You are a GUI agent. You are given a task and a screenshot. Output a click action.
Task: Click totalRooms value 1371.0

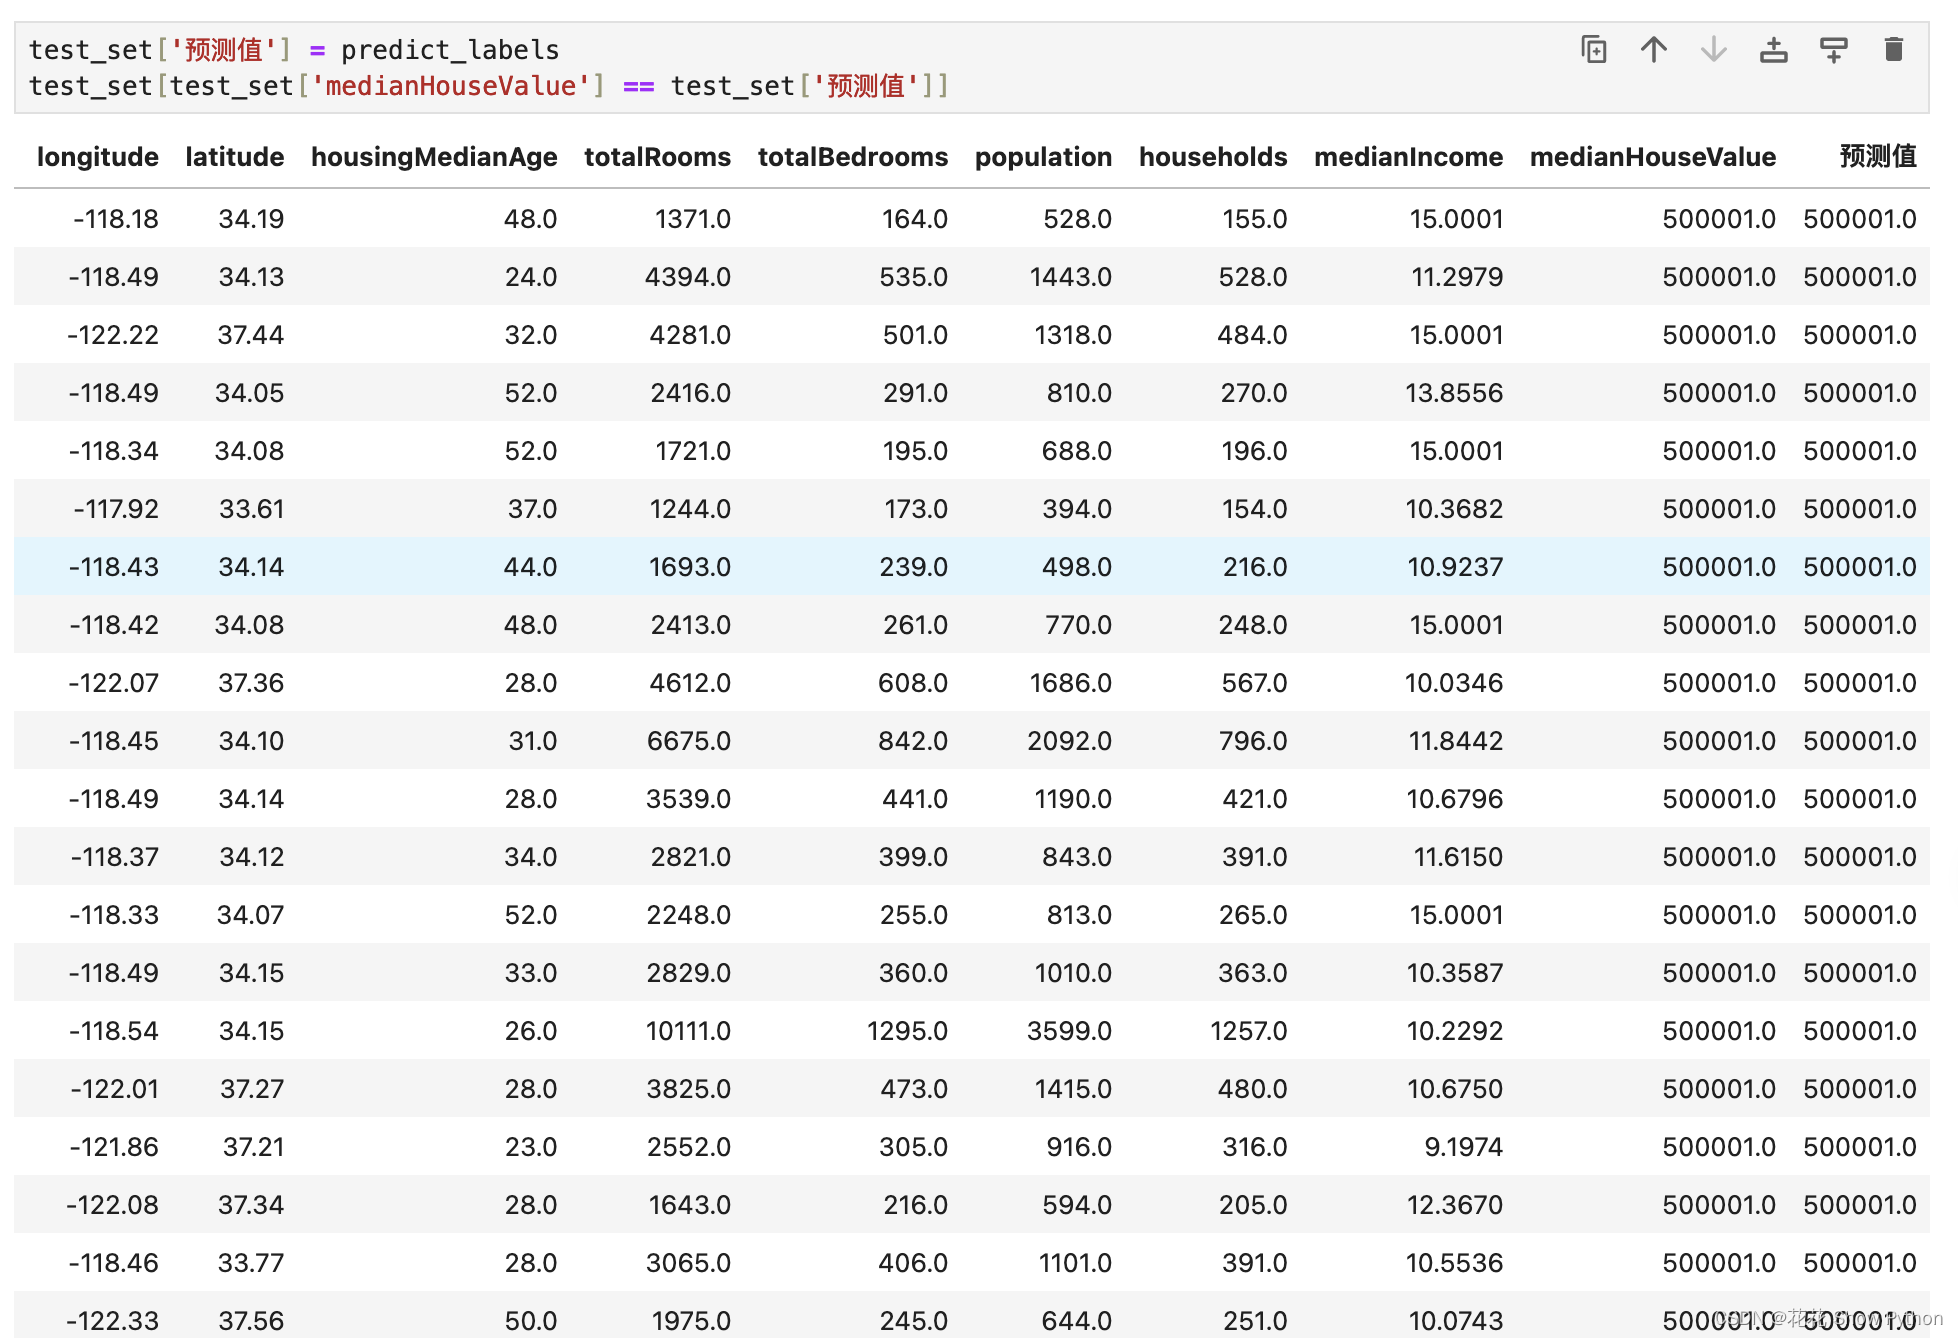click(x=692, y=219)
